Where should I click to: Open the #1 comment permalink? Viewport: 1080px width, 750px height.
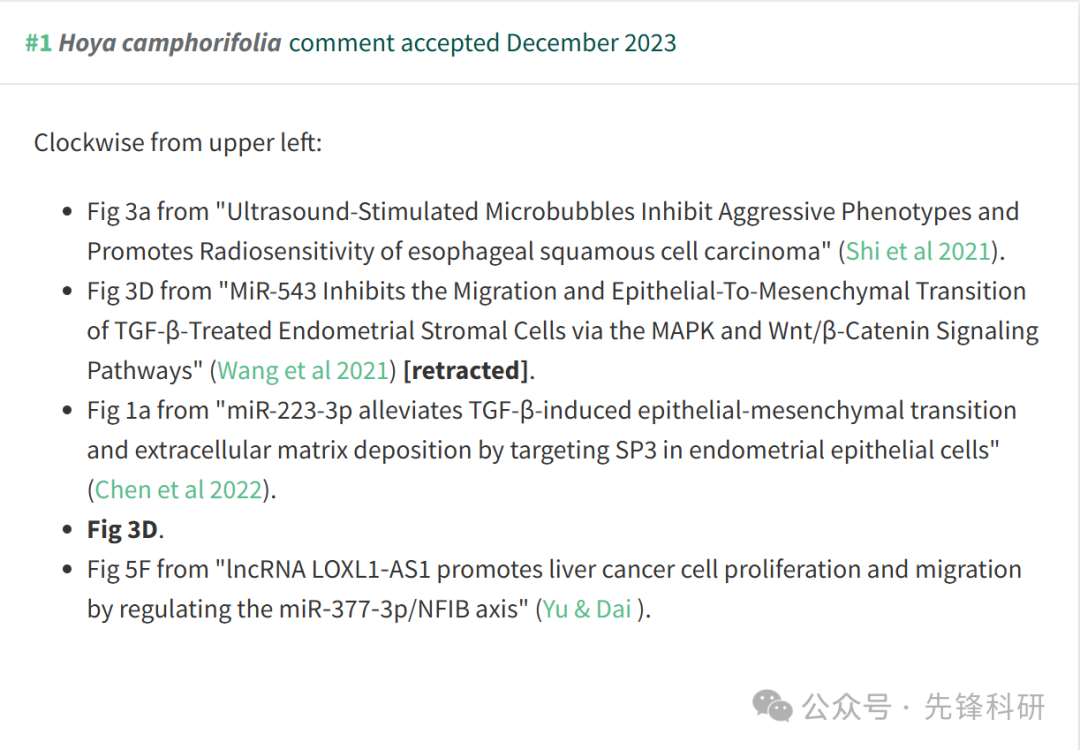pyautogui.click(x=39, y=43)
